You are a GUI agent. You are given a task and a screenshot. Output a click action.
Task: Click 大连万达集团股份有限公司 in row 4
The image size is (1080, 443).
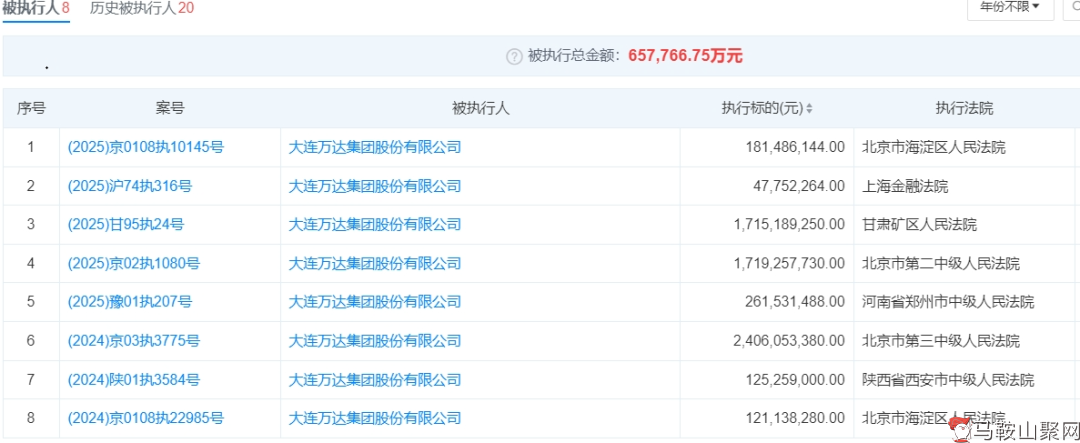click(x=374, y=263)
